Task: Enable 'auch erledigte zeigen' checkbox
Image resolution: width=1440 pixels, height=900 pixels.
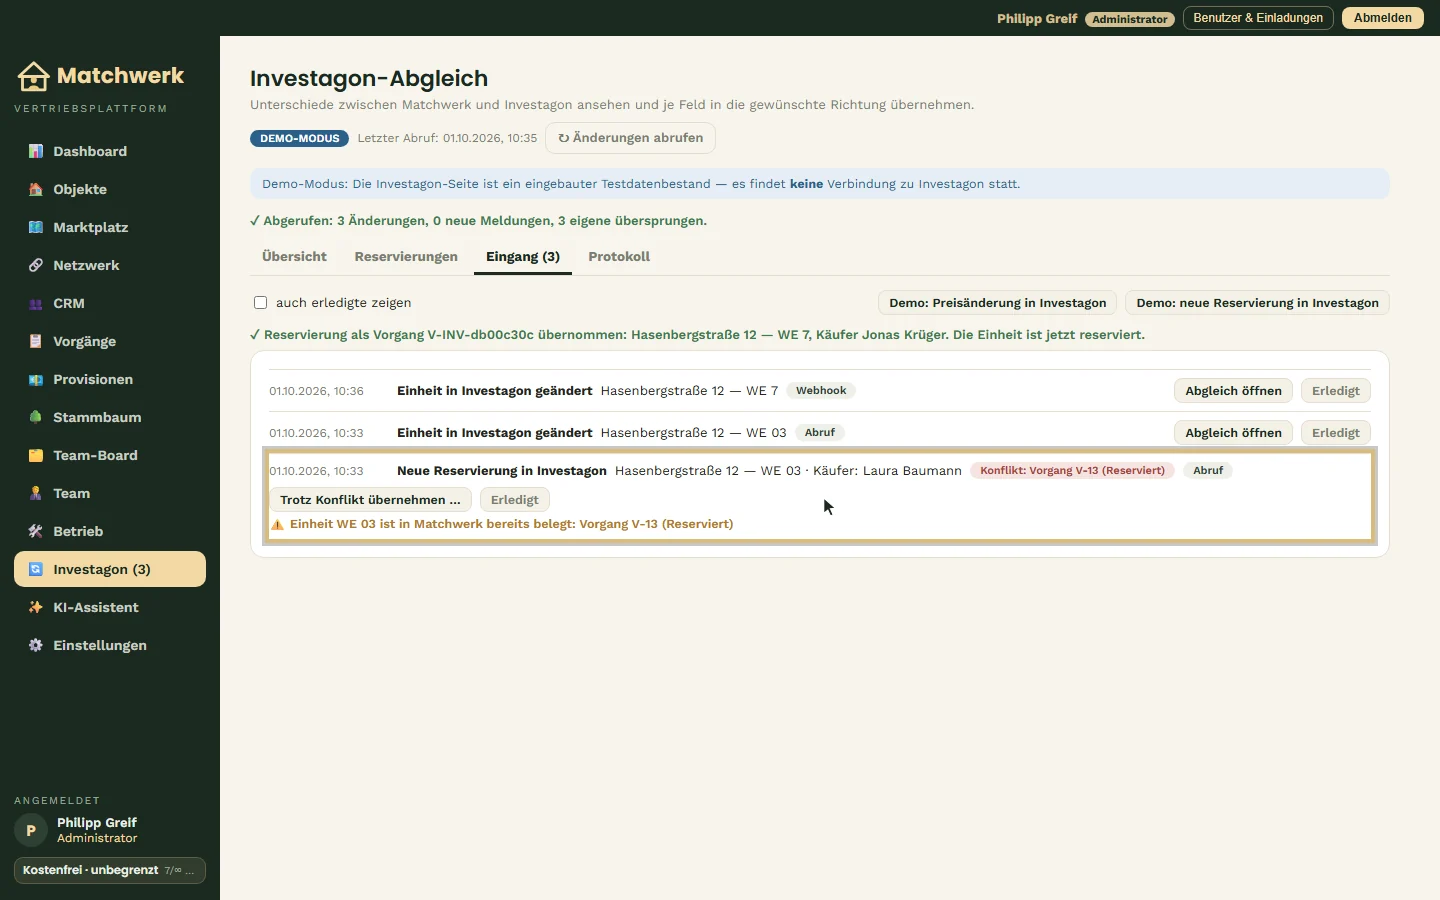Action: click(x=260, y=302)
